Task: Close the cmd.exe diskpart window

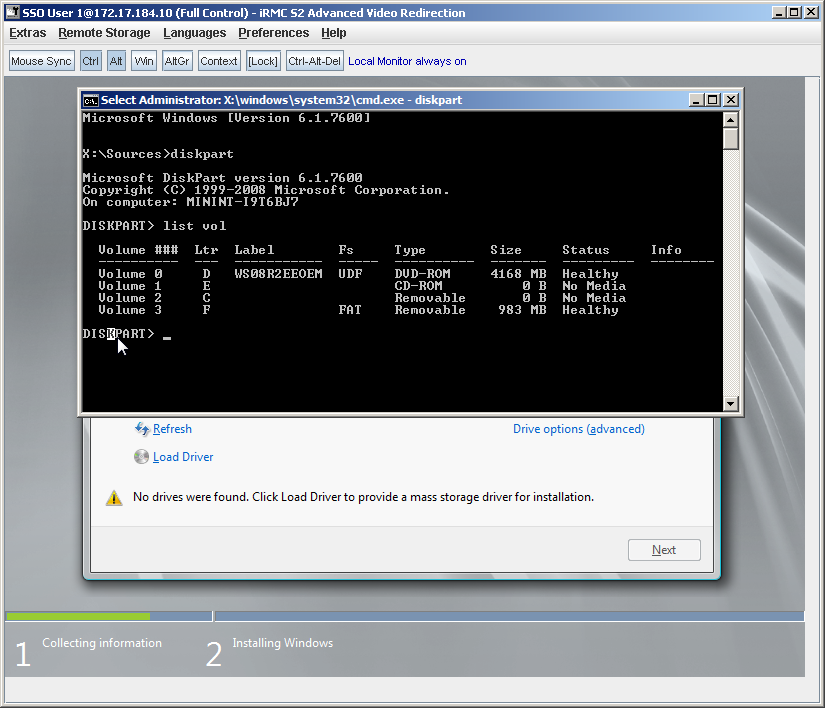Action: (731, 100)
